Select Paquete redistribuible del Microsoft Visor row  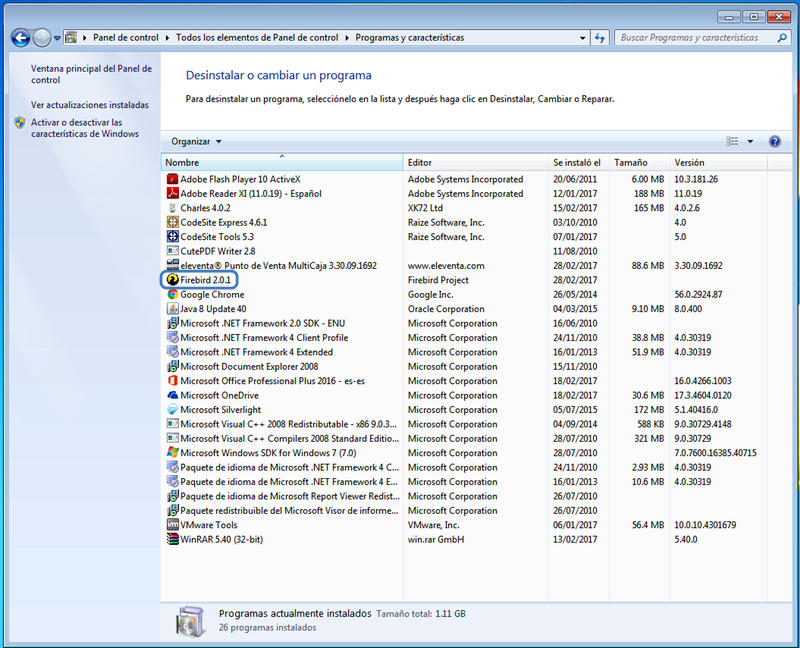[464, 510]
